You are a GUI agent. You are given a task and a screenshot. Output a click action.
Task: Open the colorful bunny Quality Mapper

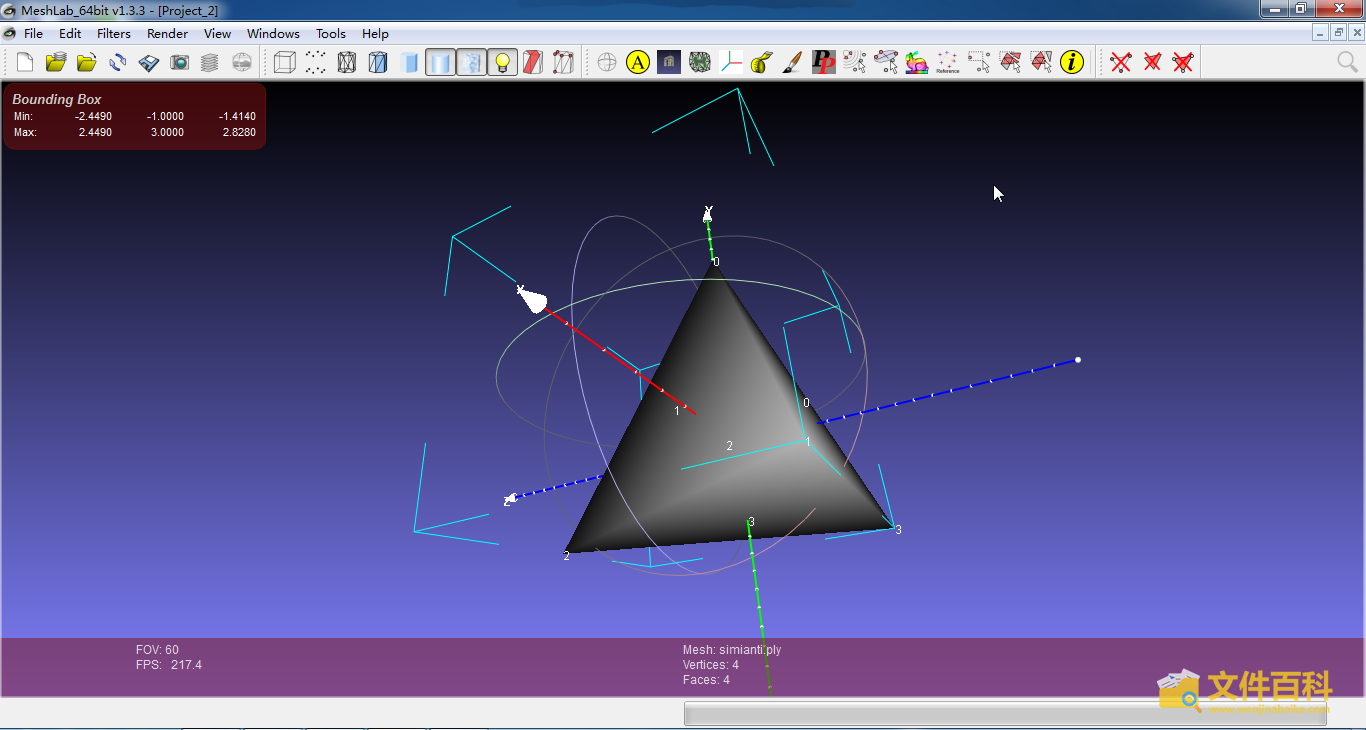pyautogui.click(x=917, y=63)
